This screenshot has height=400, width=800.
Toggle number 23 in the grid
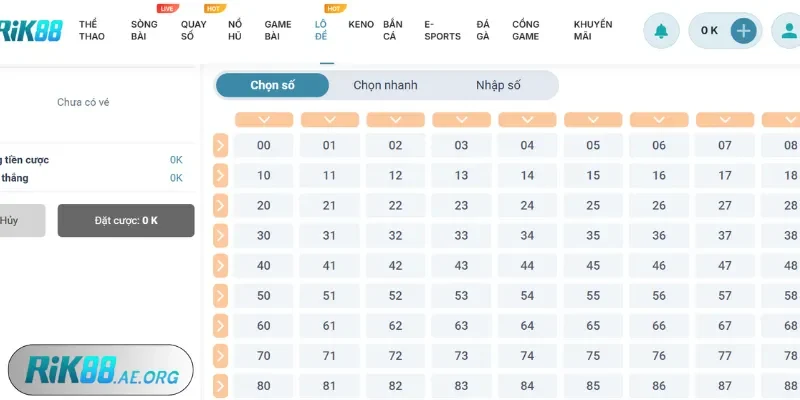pyautogui.click(x=461, y=206)
